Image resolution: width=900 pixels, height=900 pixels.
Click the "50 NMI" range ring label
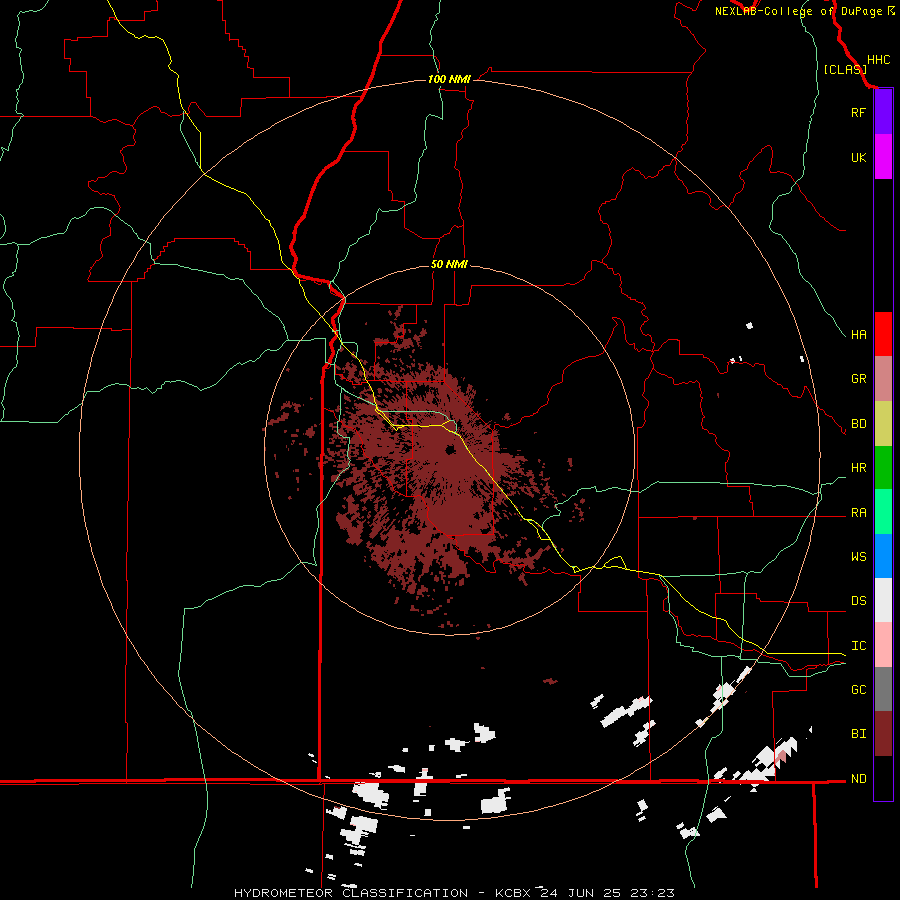(x=449, y=264)
